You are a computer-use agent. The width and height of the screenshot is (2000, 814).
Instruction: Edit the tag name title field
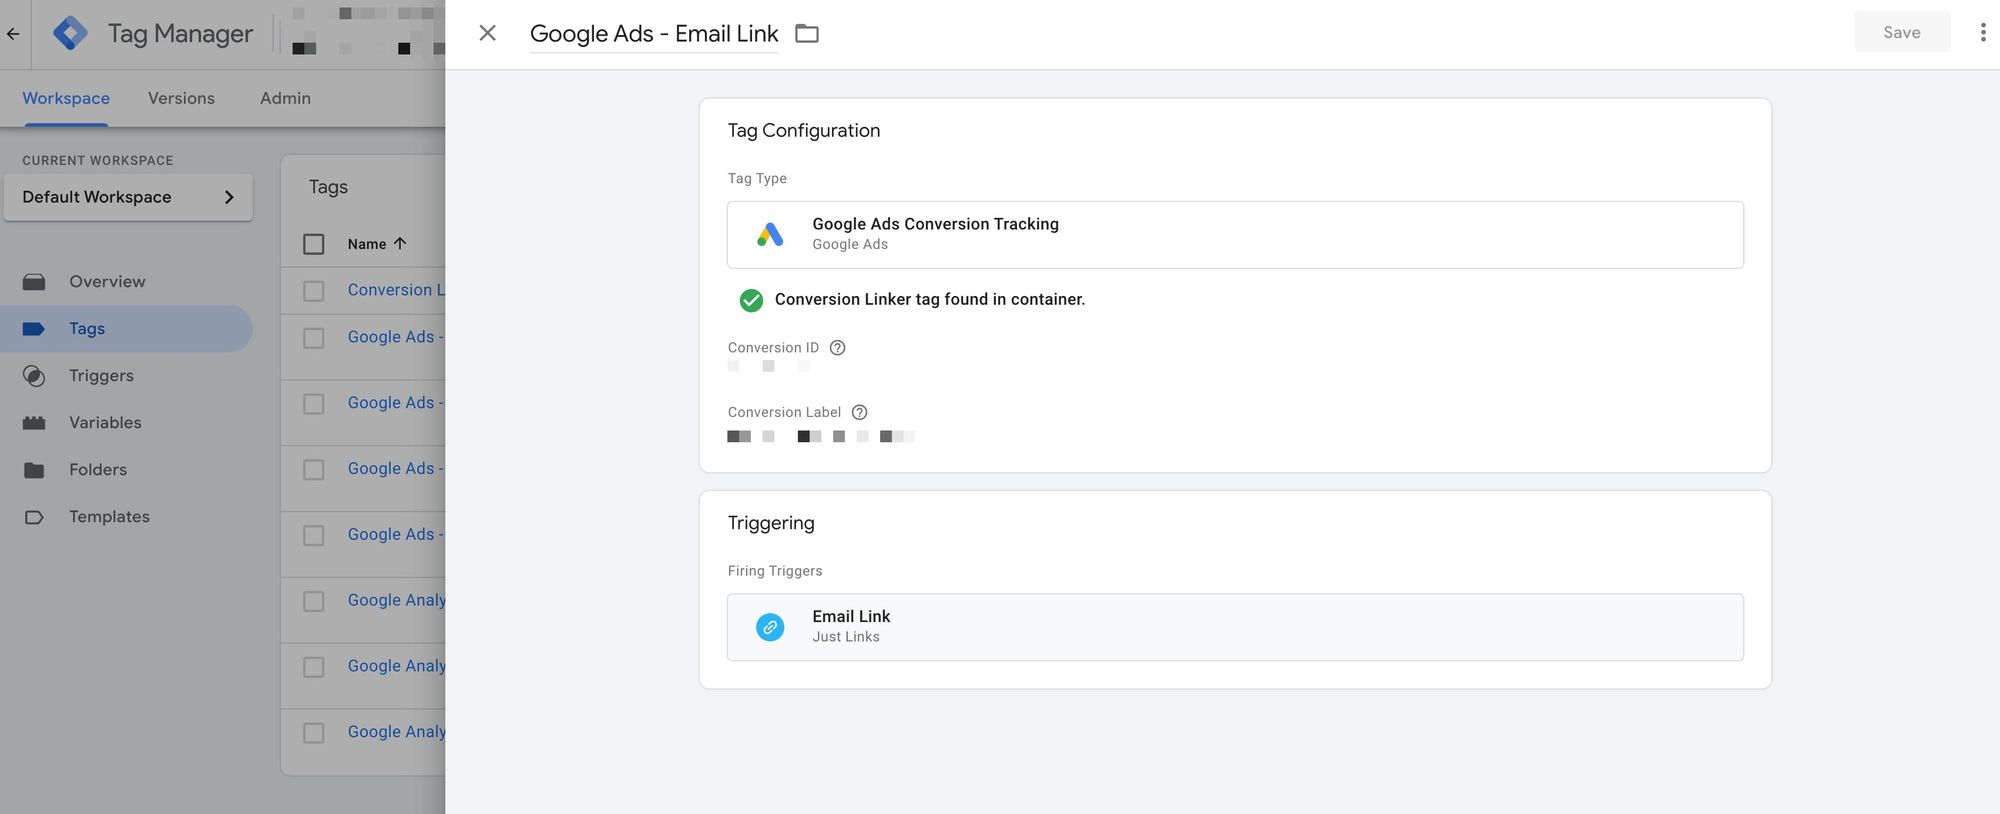click(x=653, y=34)
